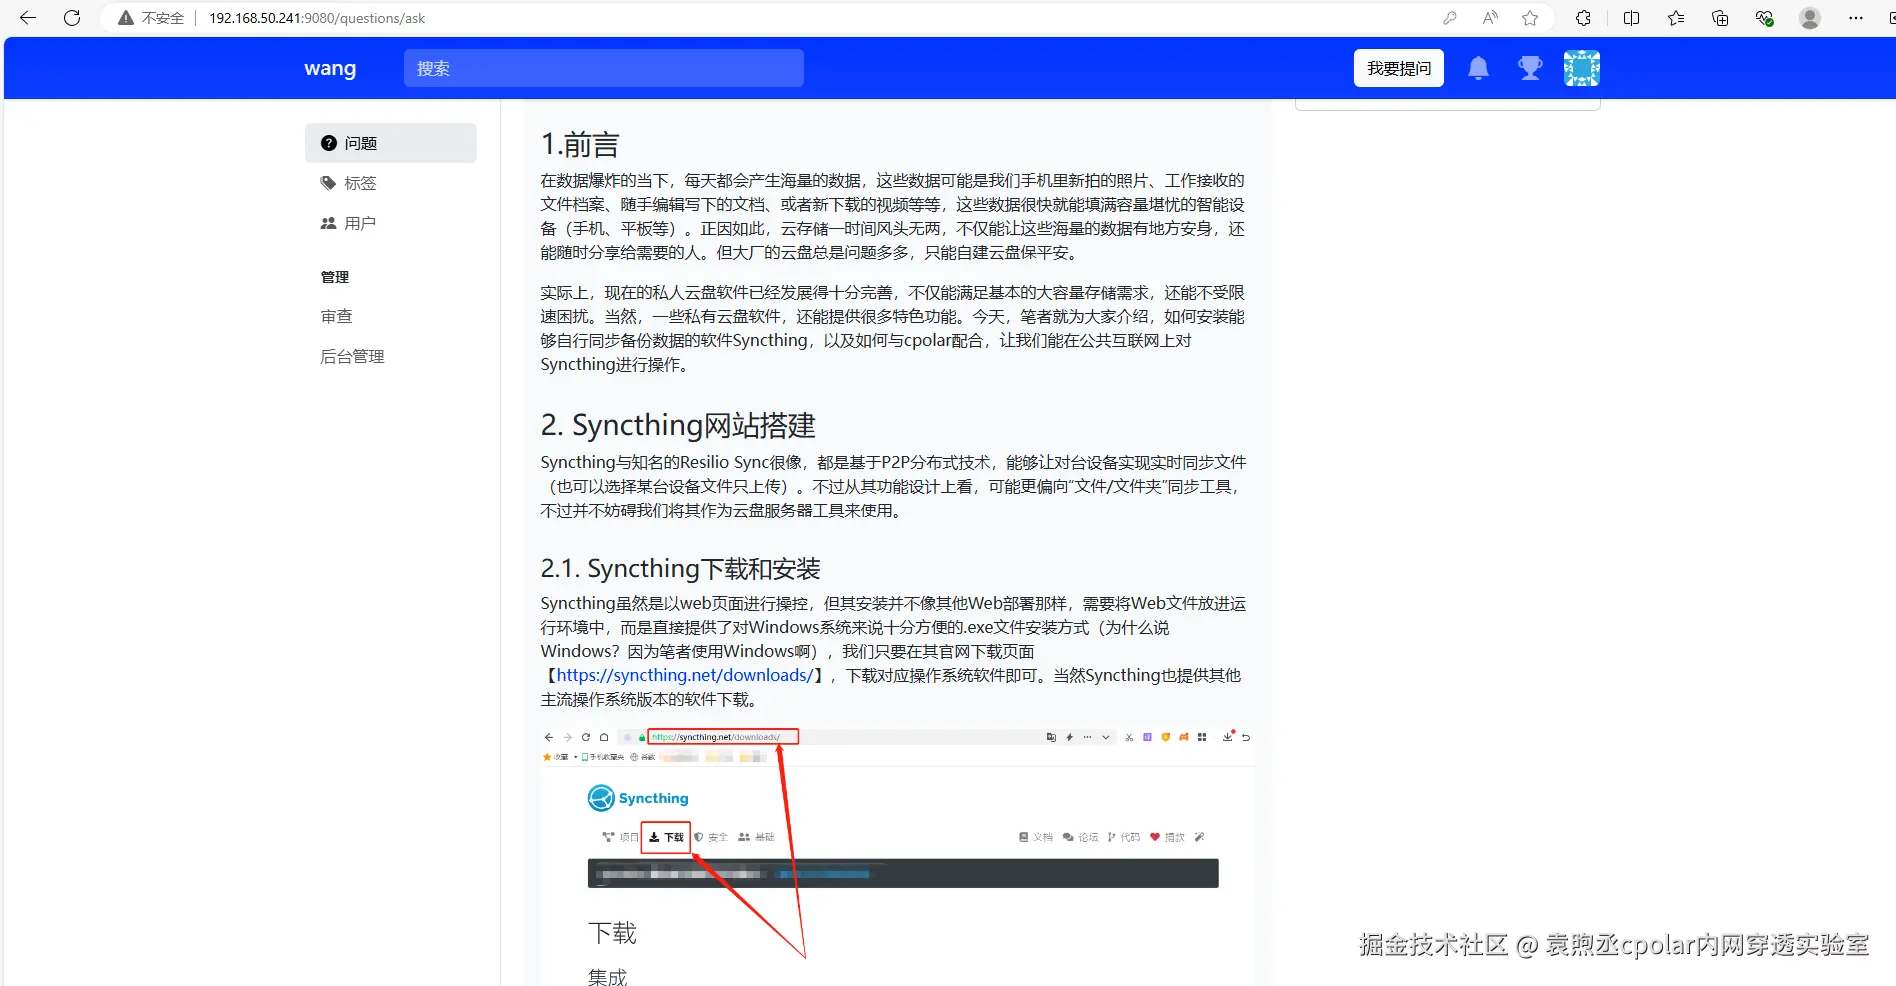Open the notifications bell icon
Viewport: 1896px width, 986px height.
(1478, 68)
